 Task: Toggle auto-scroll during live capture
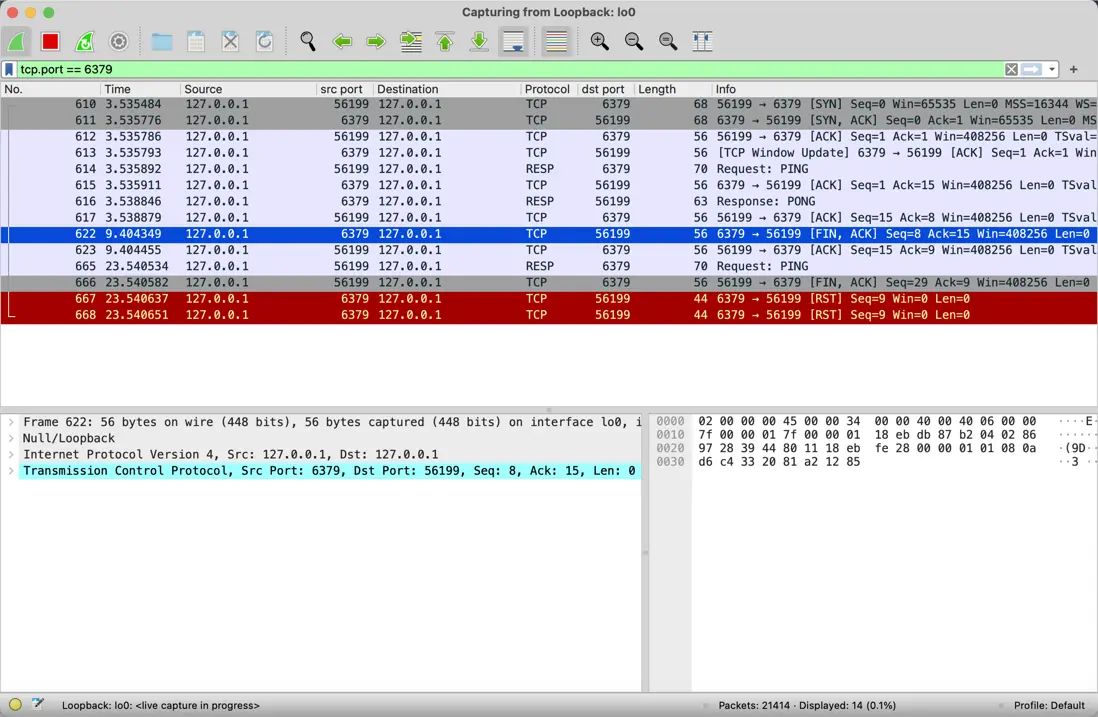tap(513, 41)
